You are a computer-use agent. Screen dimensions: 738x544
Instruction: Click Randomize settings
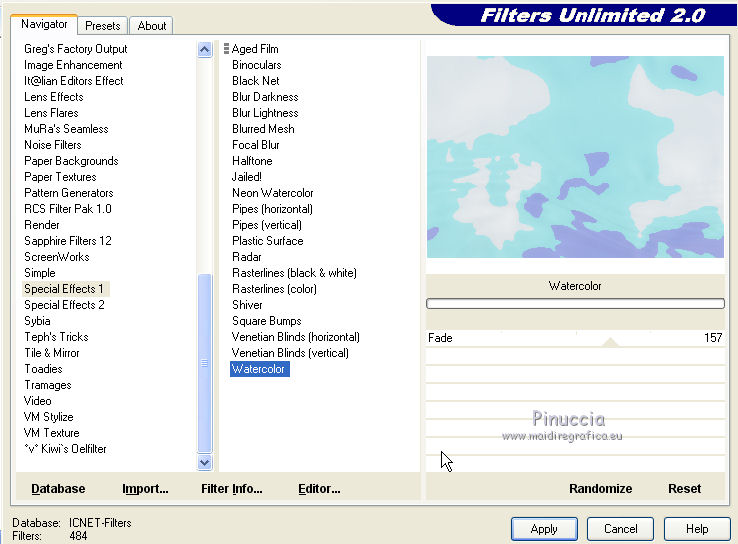pos(601,488)
